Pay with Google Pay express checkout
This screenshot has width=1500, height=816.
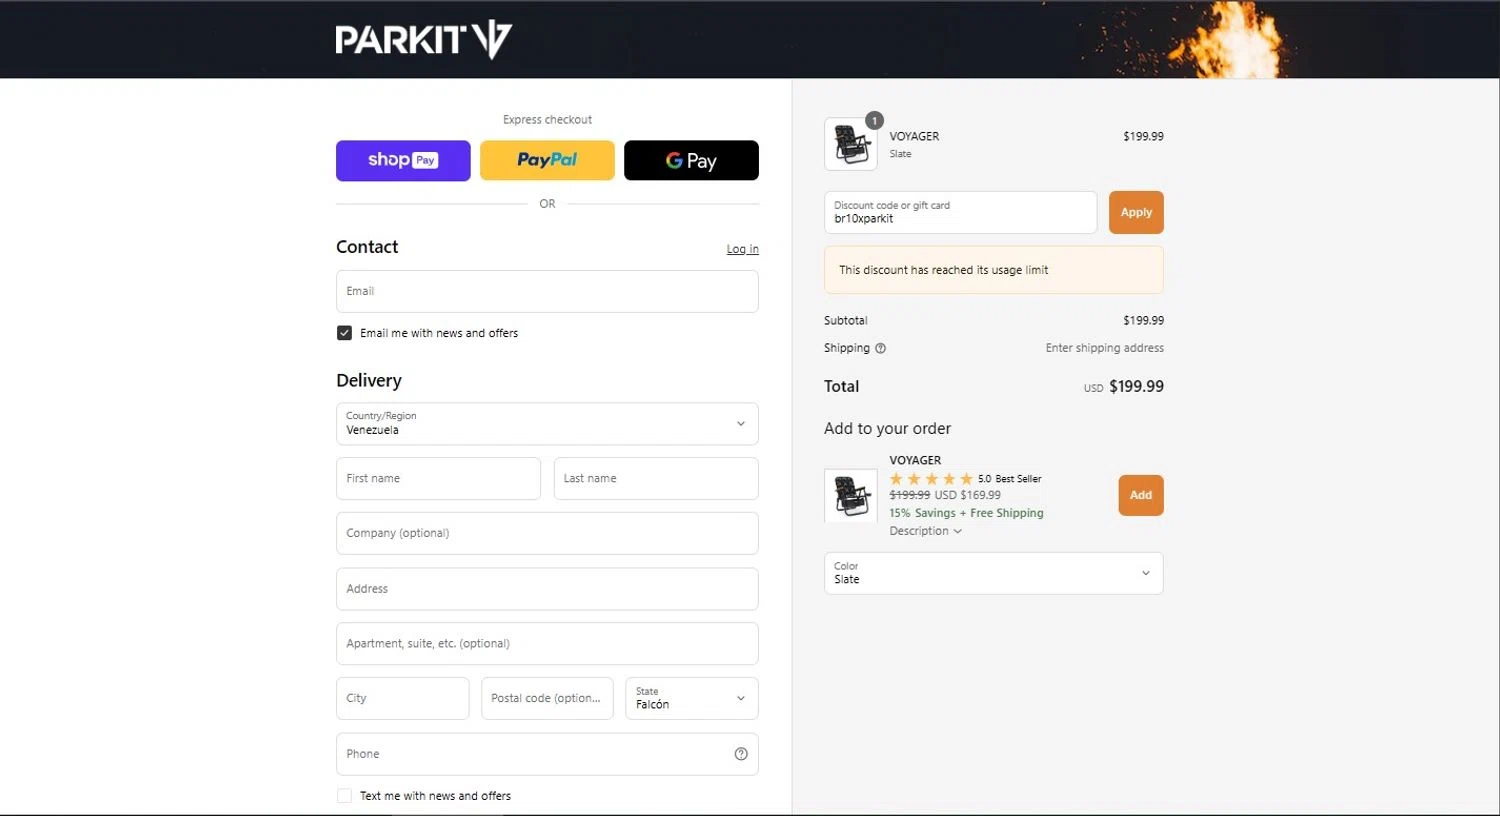[691, 160]
